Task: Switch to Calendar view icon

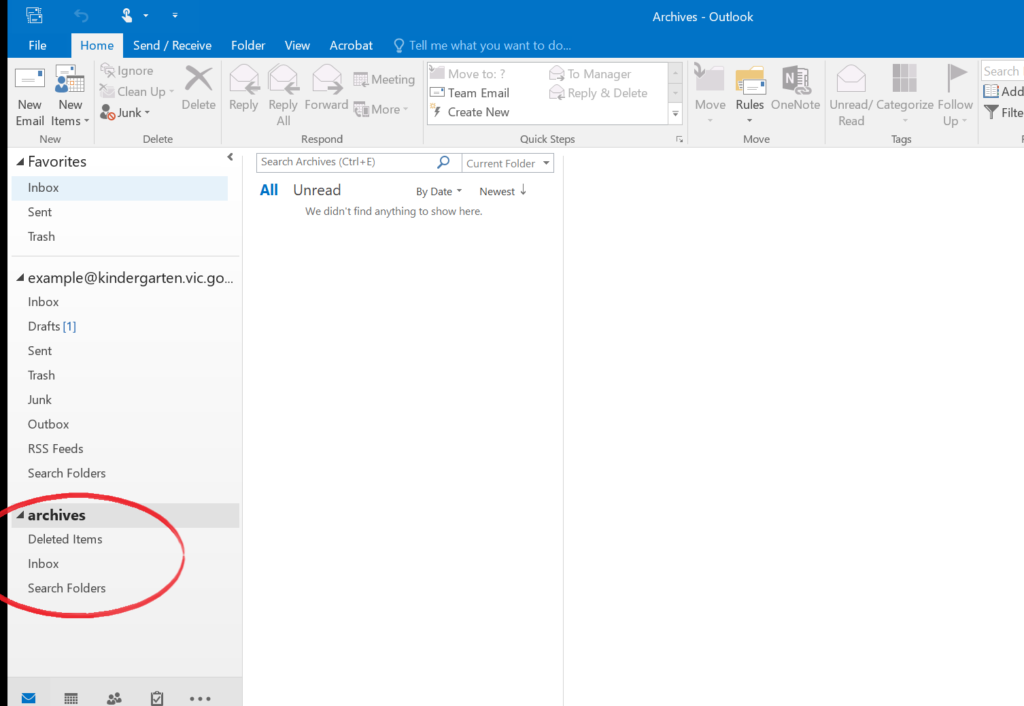Action: coord(71,698)
